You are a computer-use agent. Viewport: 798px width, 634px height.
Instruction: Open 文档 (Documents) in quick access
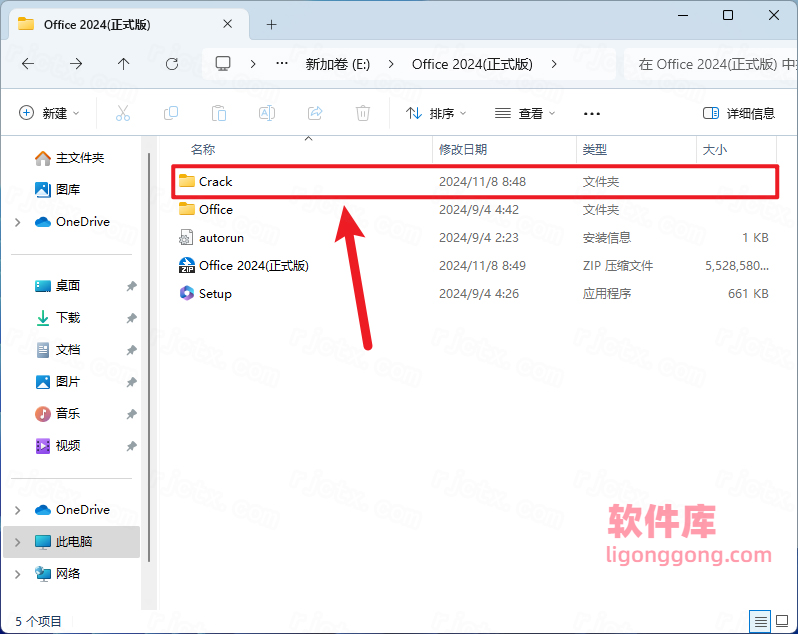58,350
